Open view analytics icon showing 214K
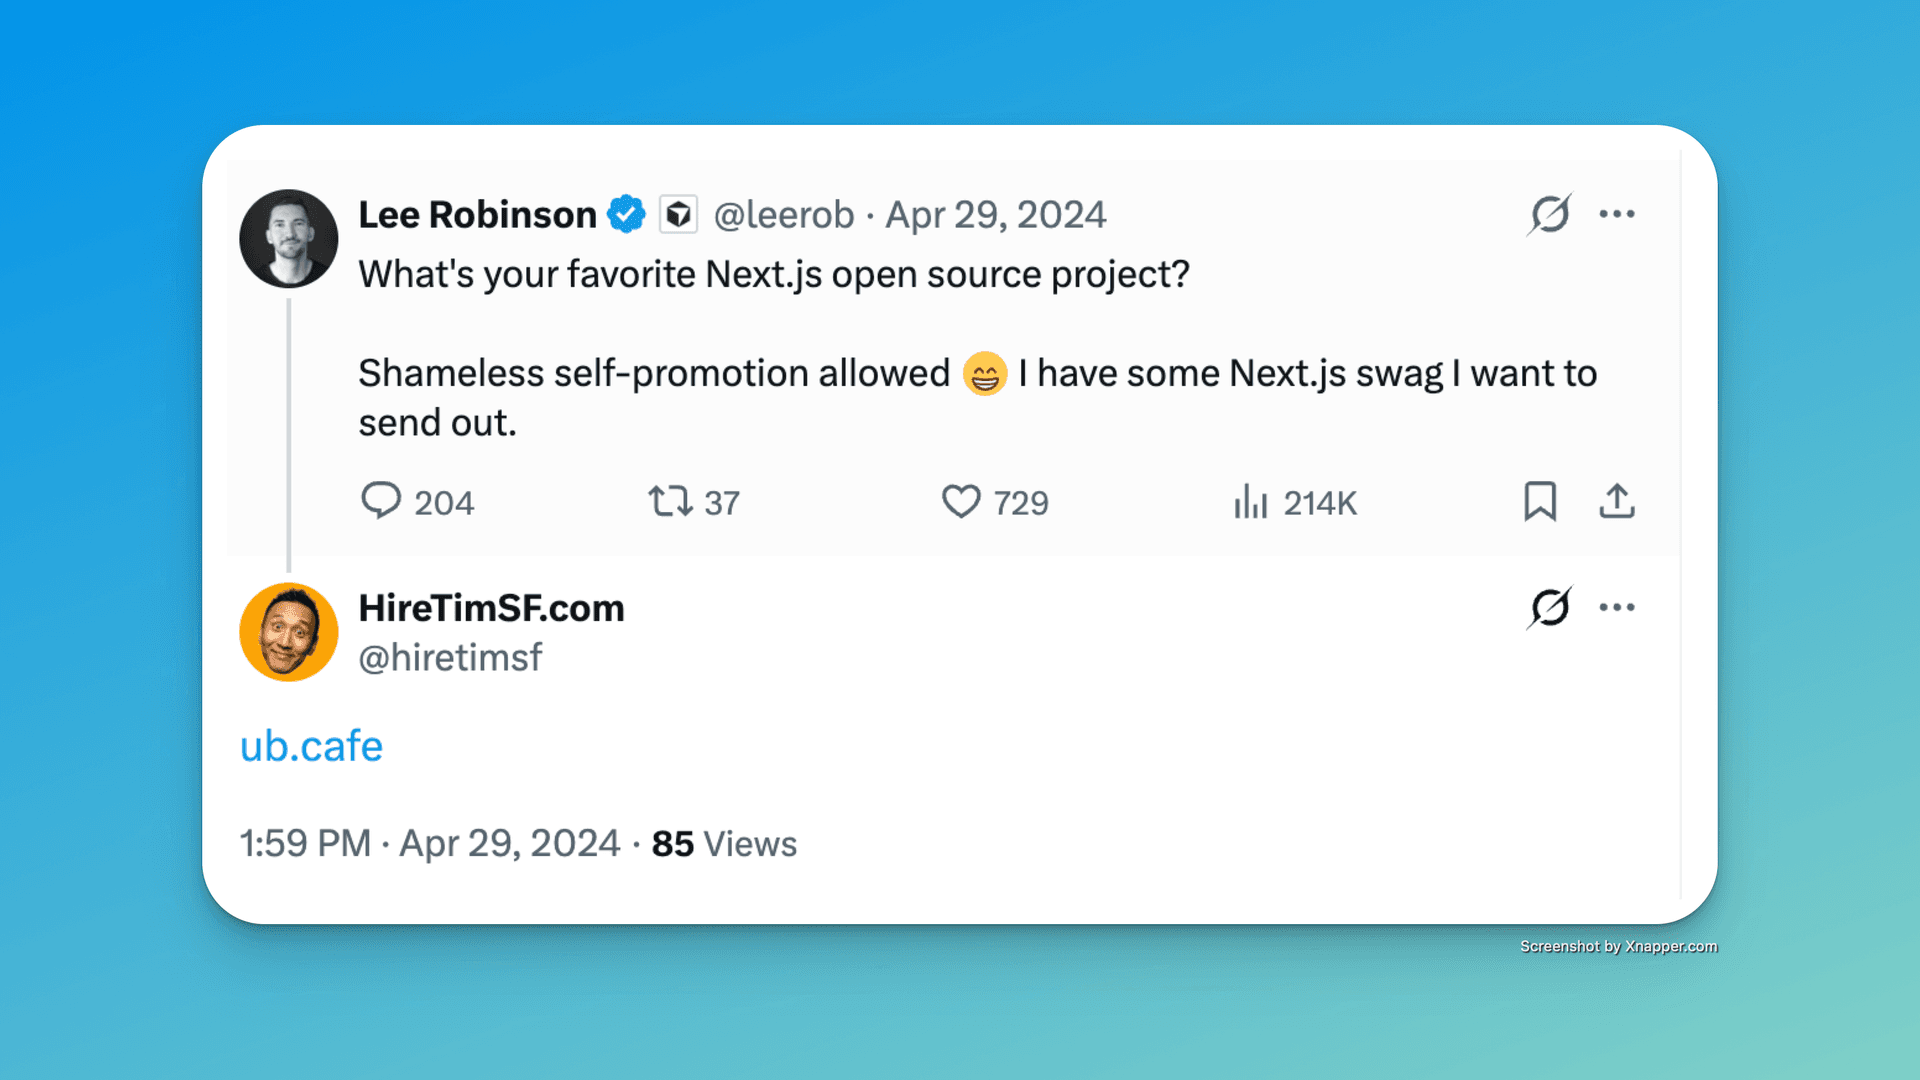 [x=1250, y=502]
